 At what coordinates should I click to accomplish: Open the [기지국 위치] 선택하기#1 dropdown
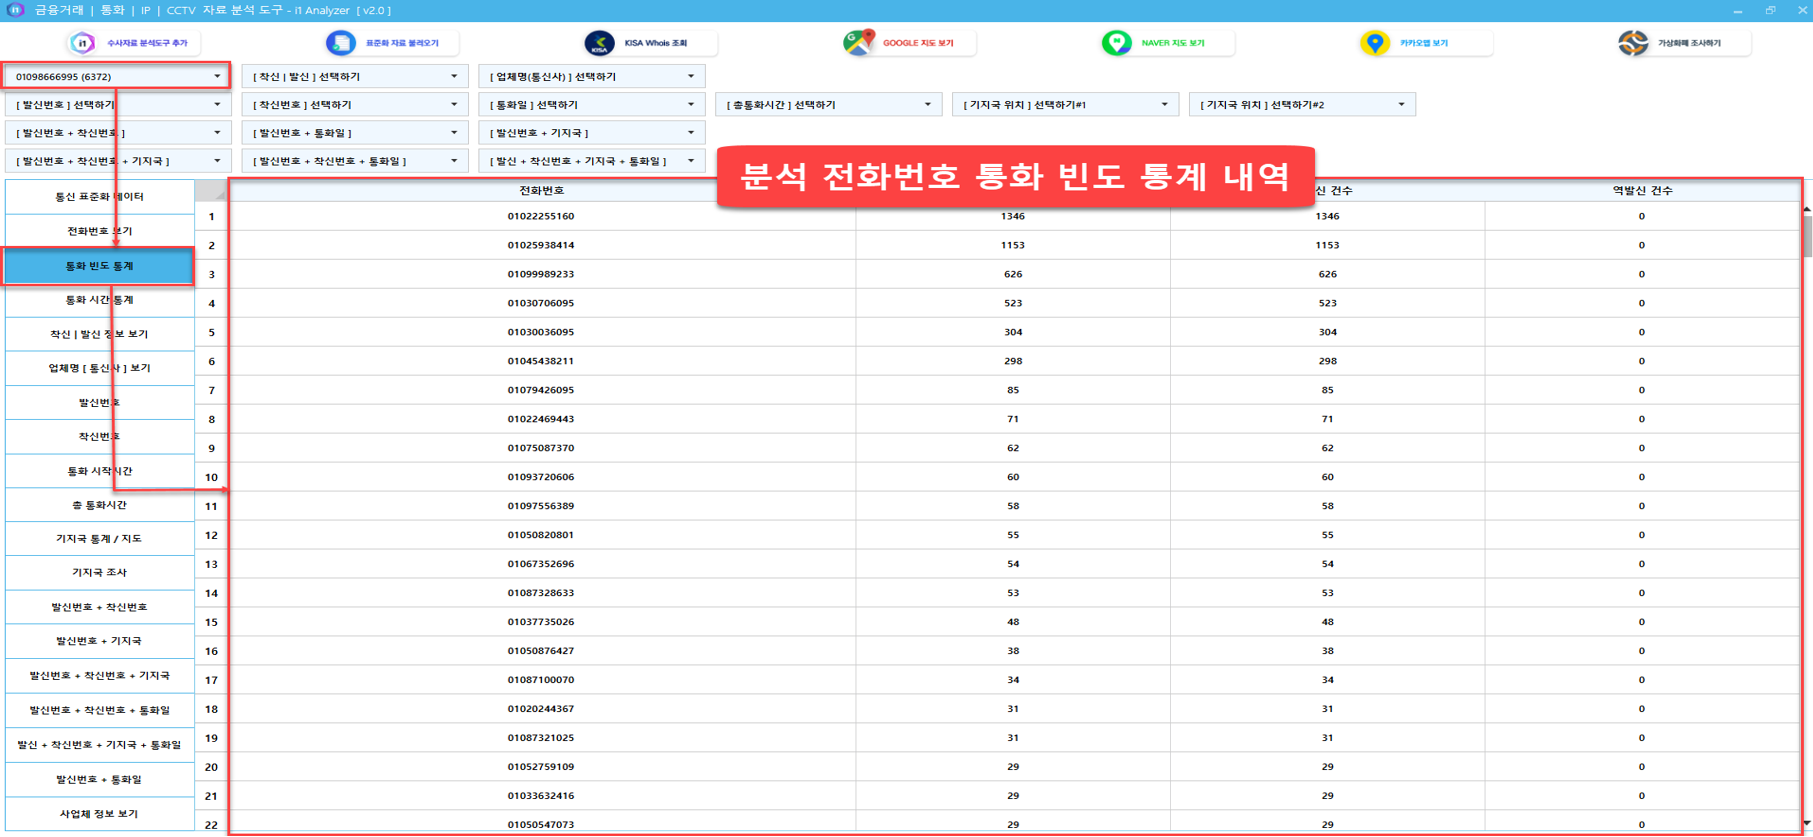click(1164, 104)
